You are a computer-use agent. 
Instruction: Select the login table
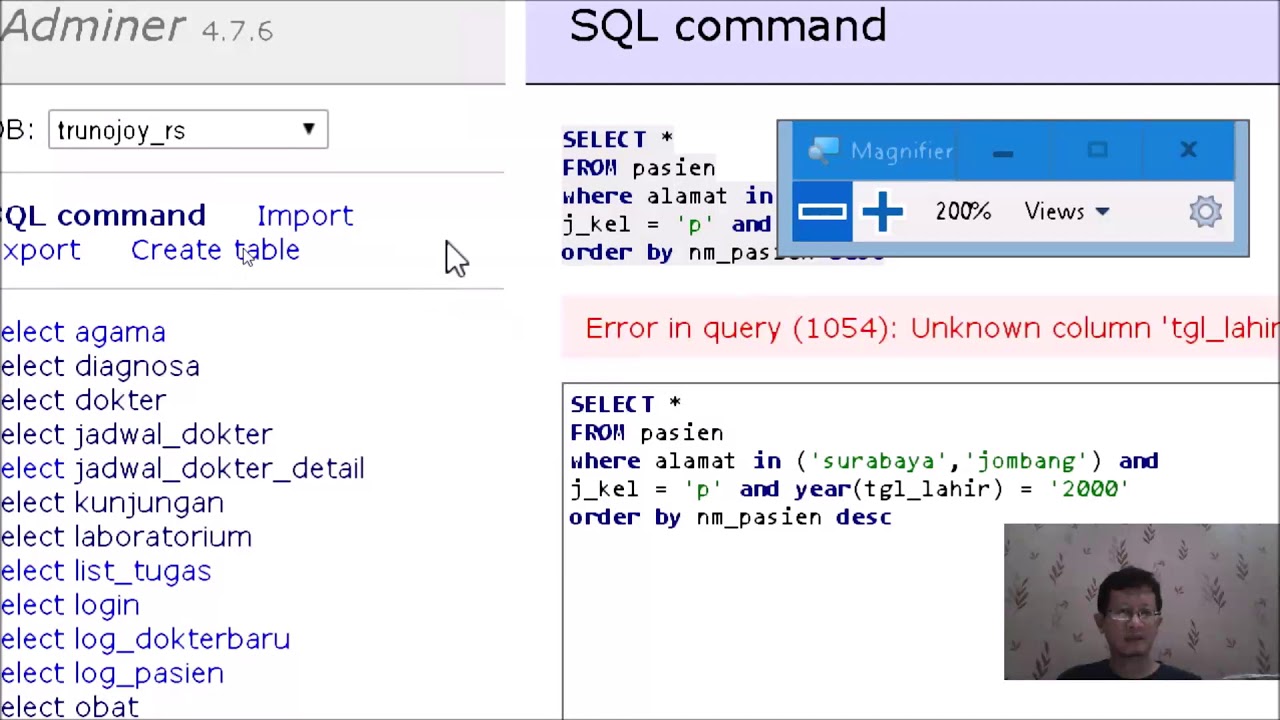[x=106, y=605]
